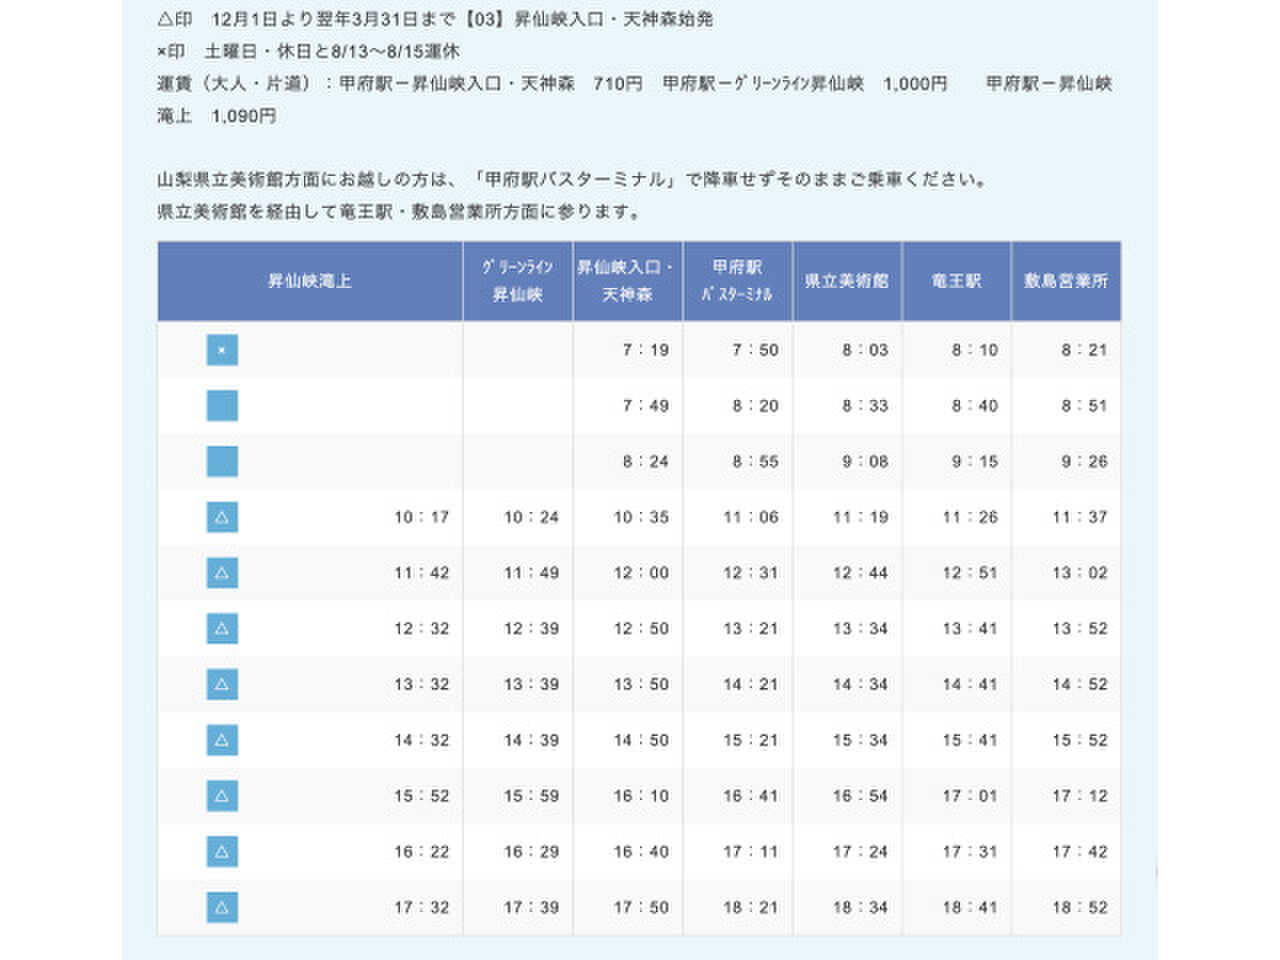
Task: Click the blank blue square in the 7:49 row
Action: (222, 406)
